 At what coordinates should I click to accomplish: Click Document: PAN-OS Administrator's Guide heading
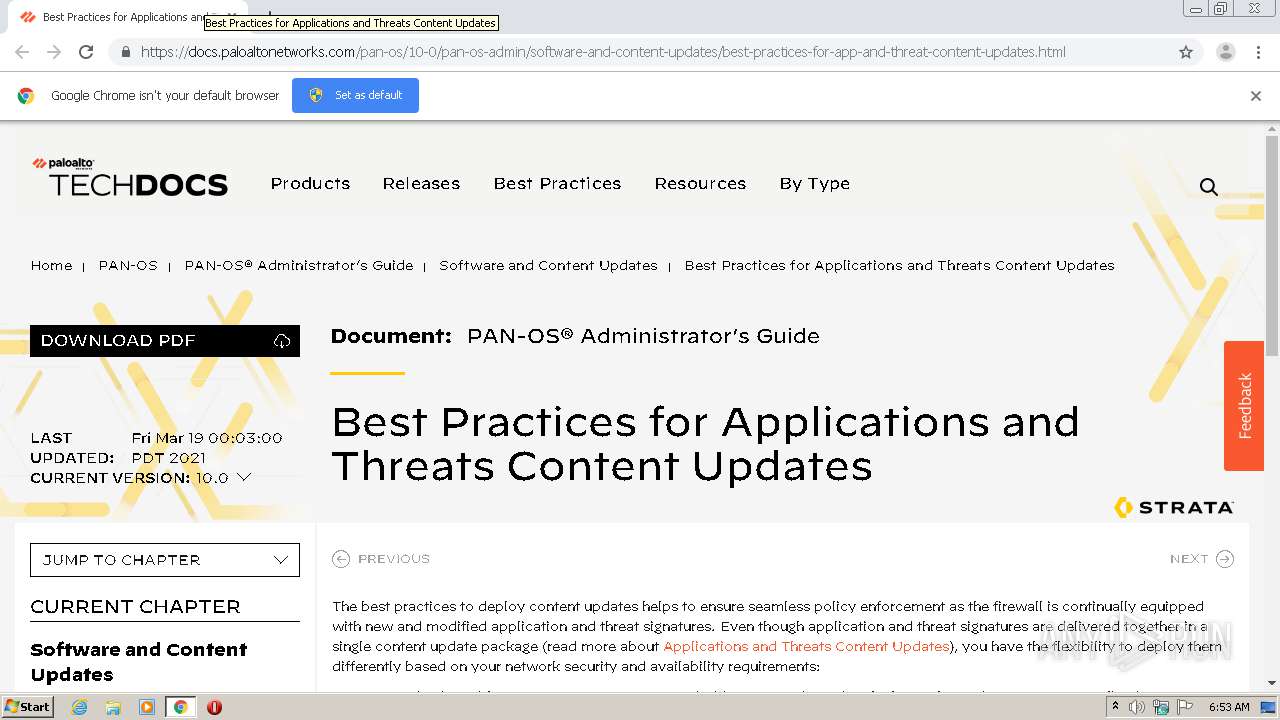[575, 337]
